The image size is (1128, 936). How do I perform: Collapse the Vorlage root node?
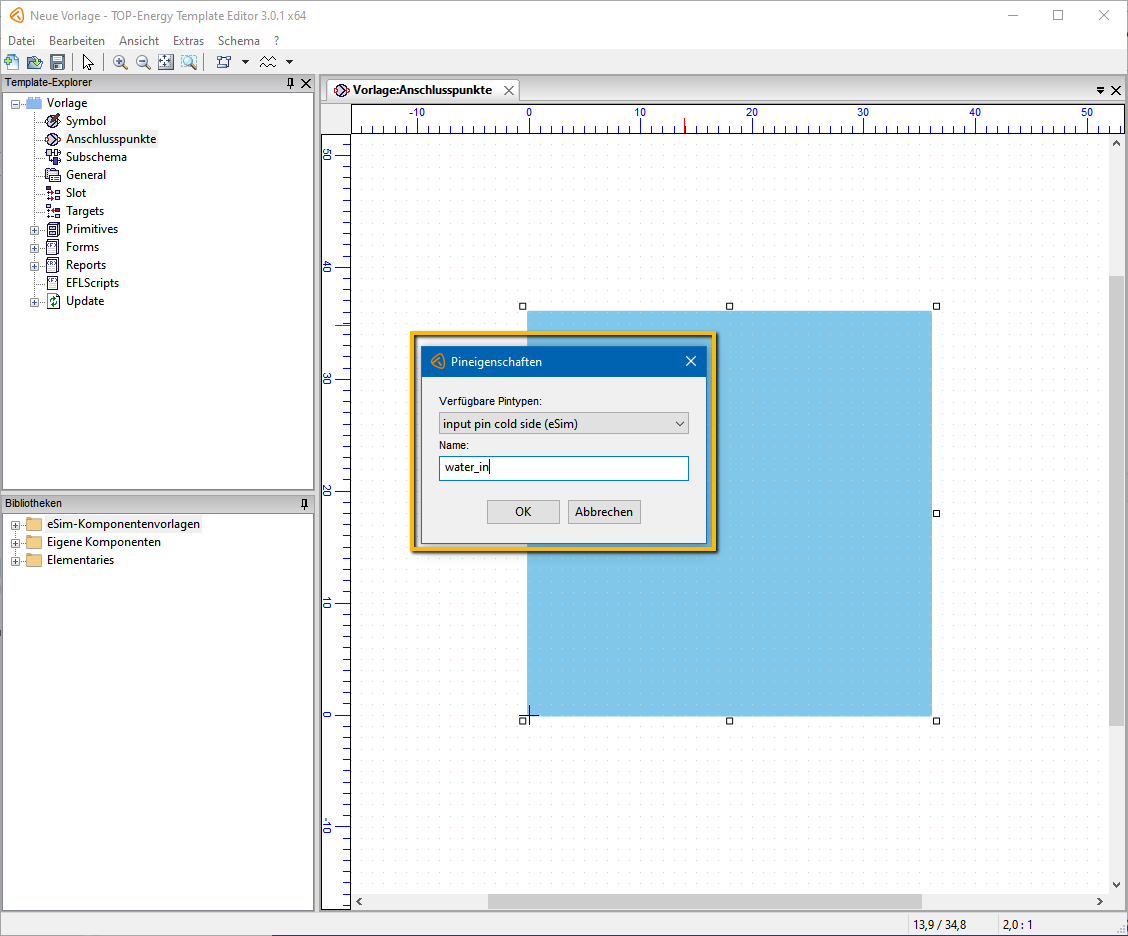(15, 104)
